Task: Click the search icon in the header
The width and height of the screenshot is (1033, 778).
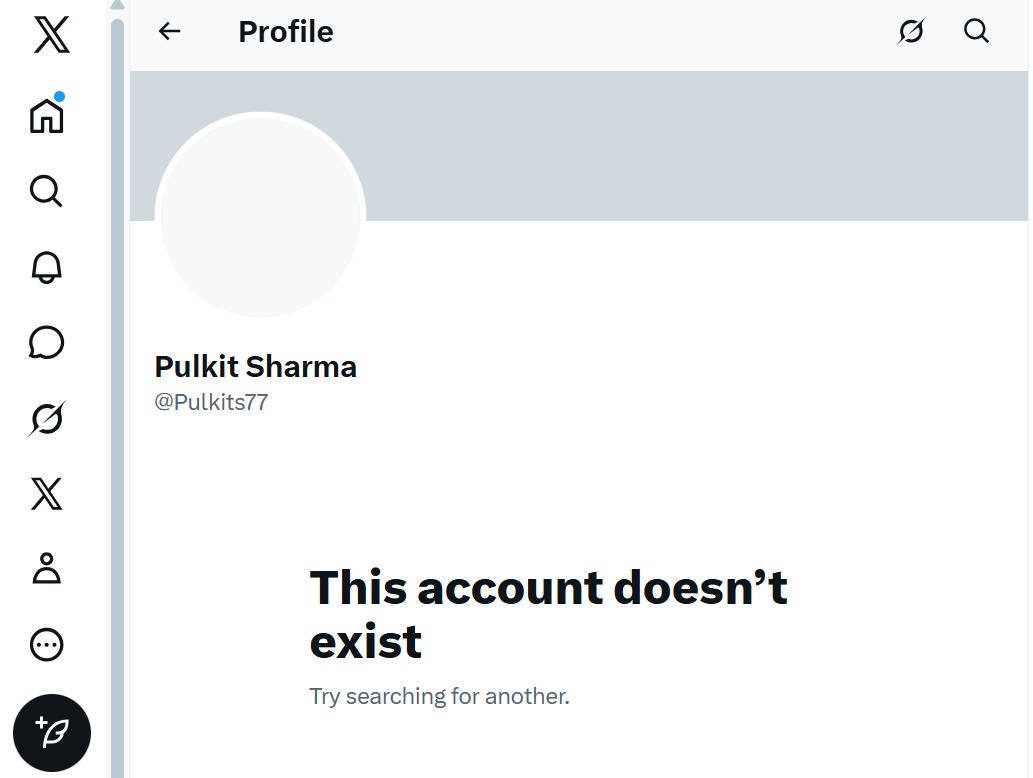Action: click(976, 32)
